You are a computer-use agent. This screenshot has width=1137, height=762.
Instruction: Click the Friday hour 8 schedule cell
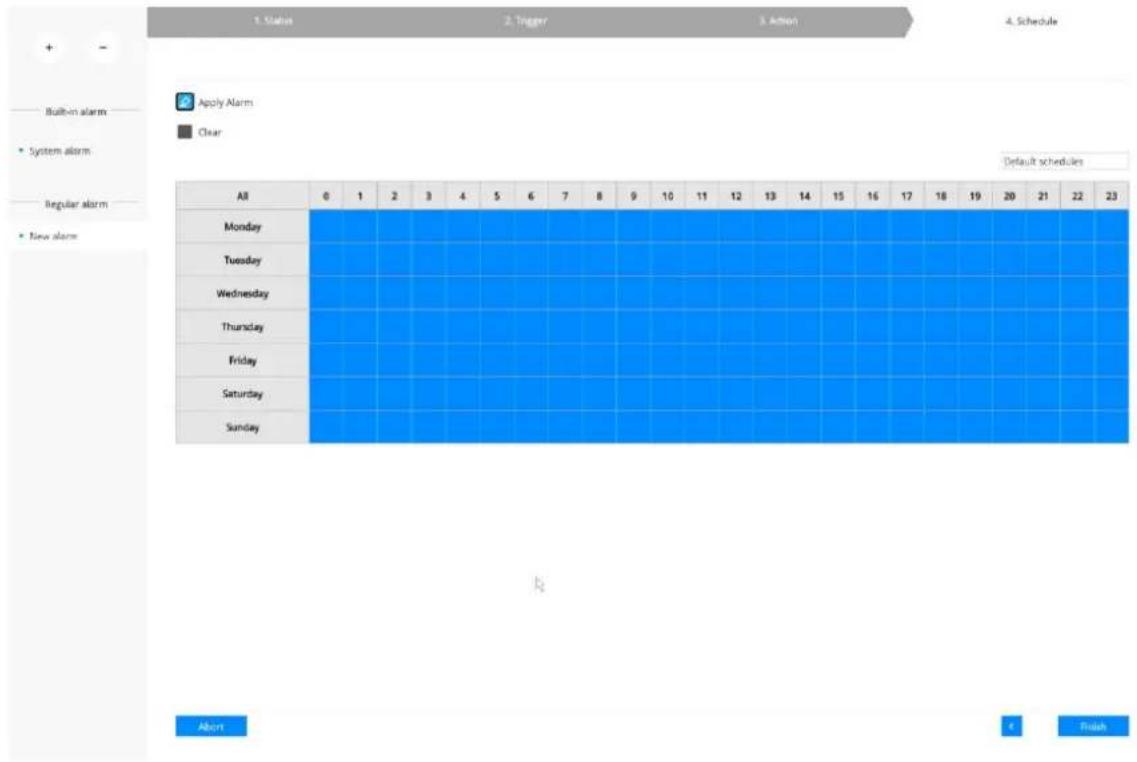tap(599, 360)
